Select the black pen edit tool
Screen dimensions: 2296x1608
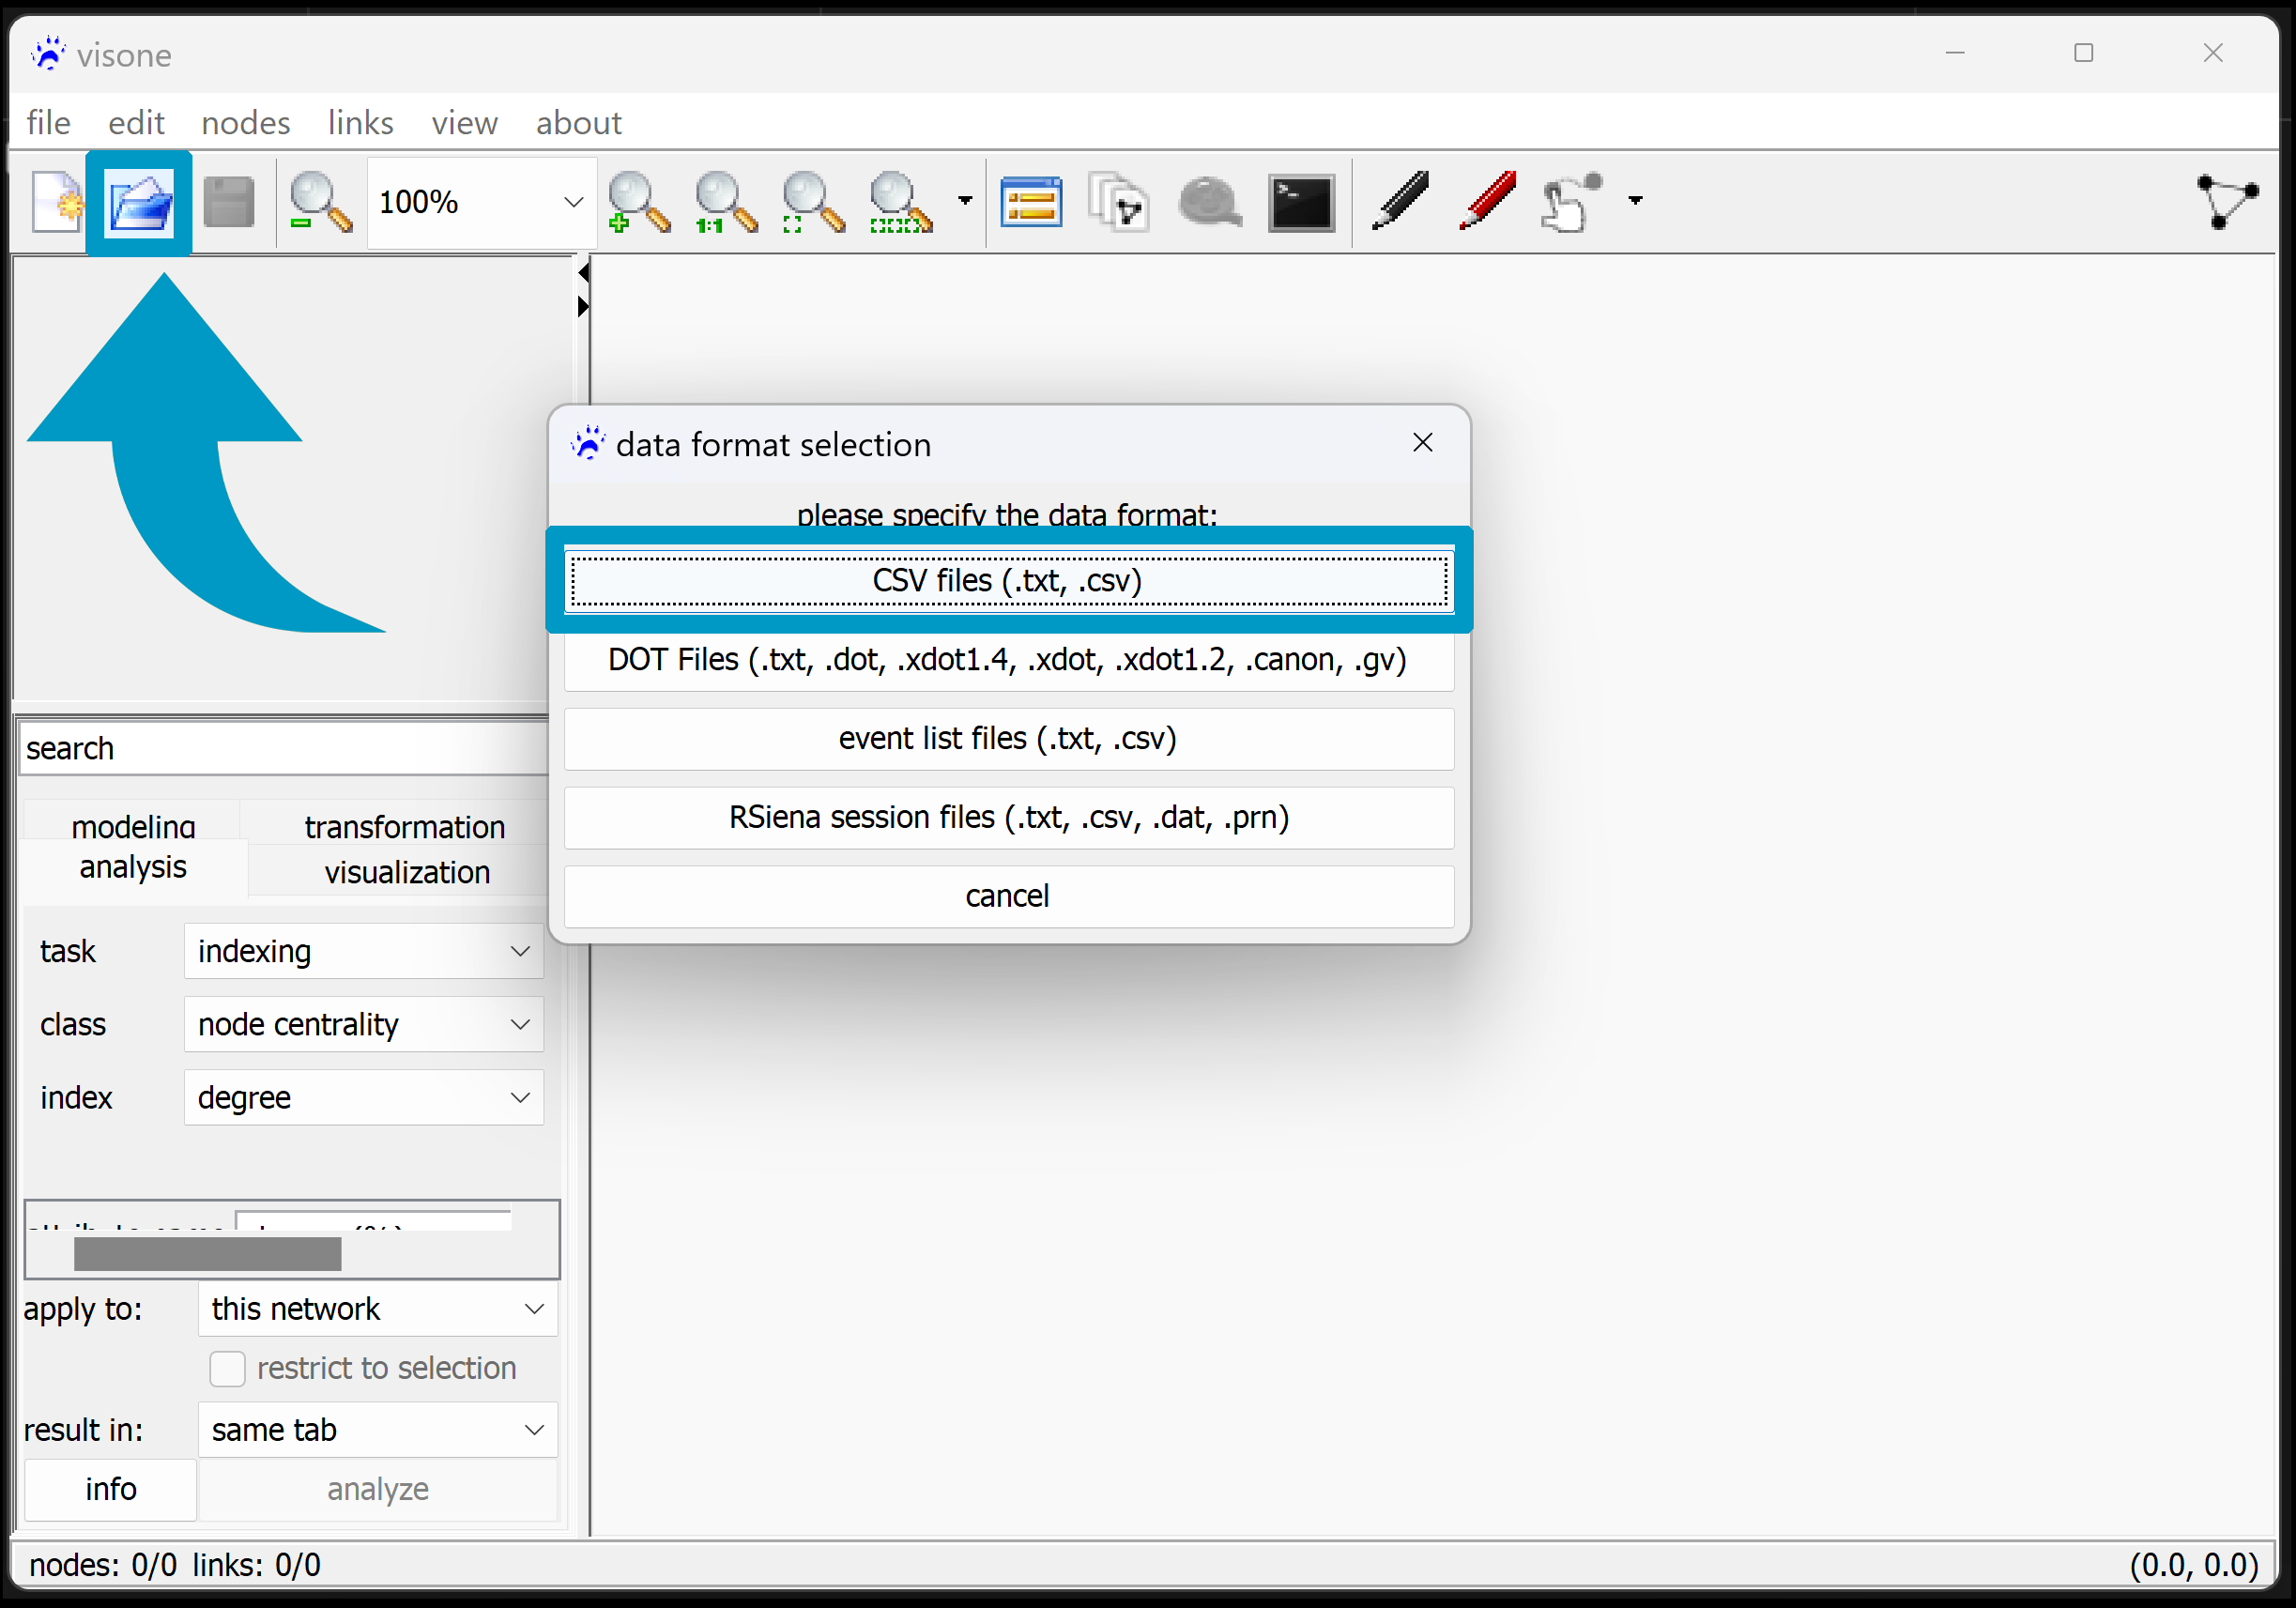(x=1400, y=201)
